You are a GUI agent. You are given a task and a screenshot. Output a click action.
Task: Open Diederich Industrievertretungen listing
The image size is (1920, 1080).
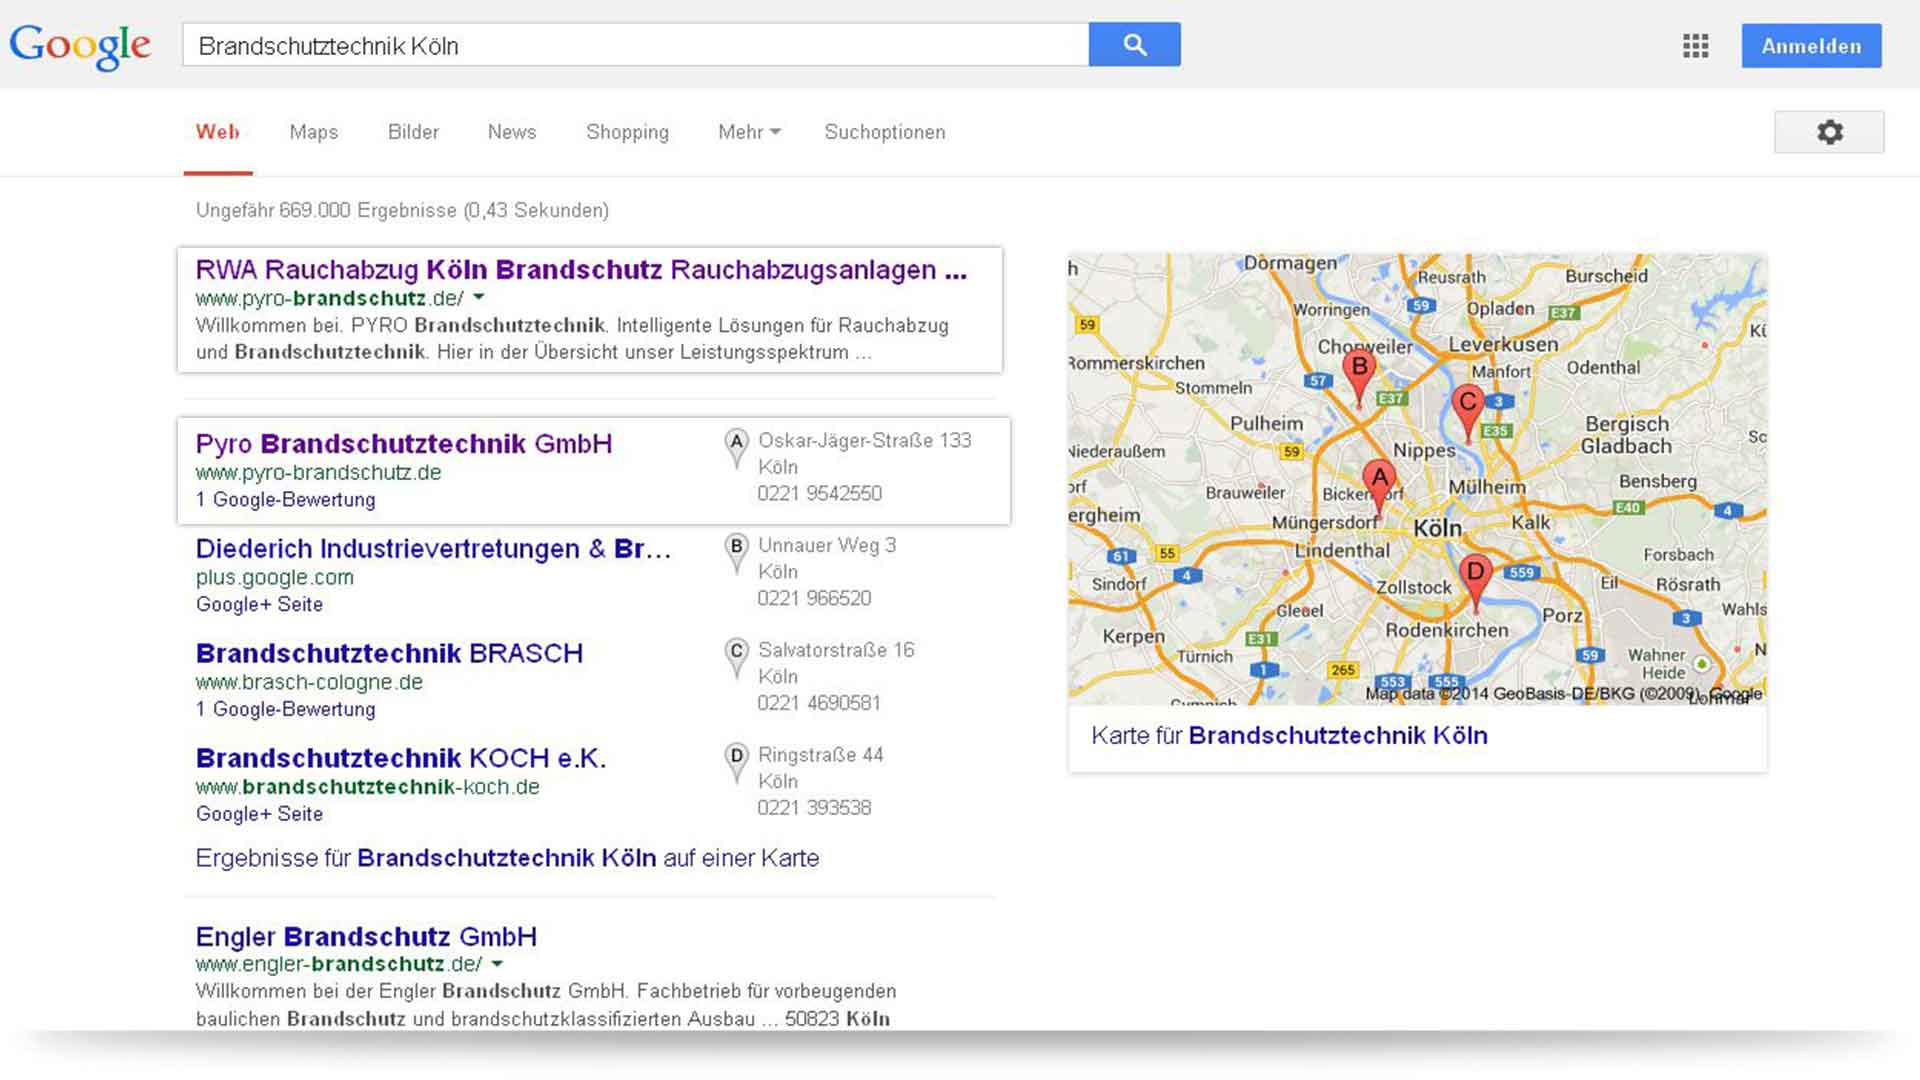point(433,549)
